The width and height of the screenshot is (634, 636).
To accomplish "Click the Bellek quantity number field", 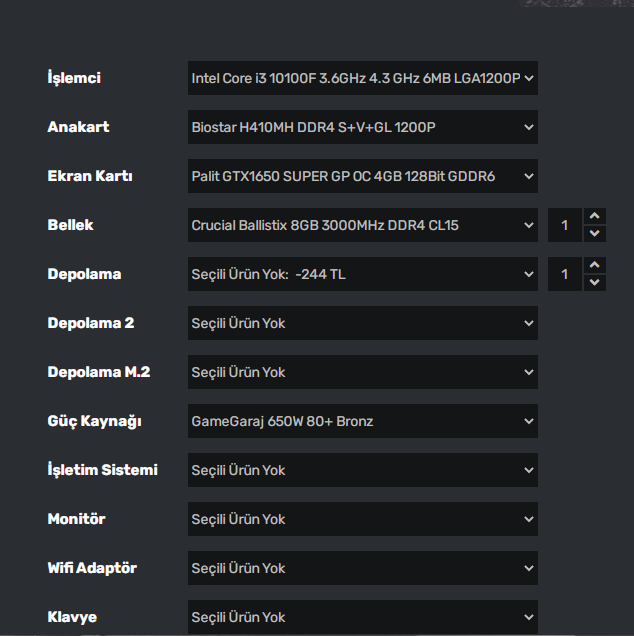I will 565,225.
